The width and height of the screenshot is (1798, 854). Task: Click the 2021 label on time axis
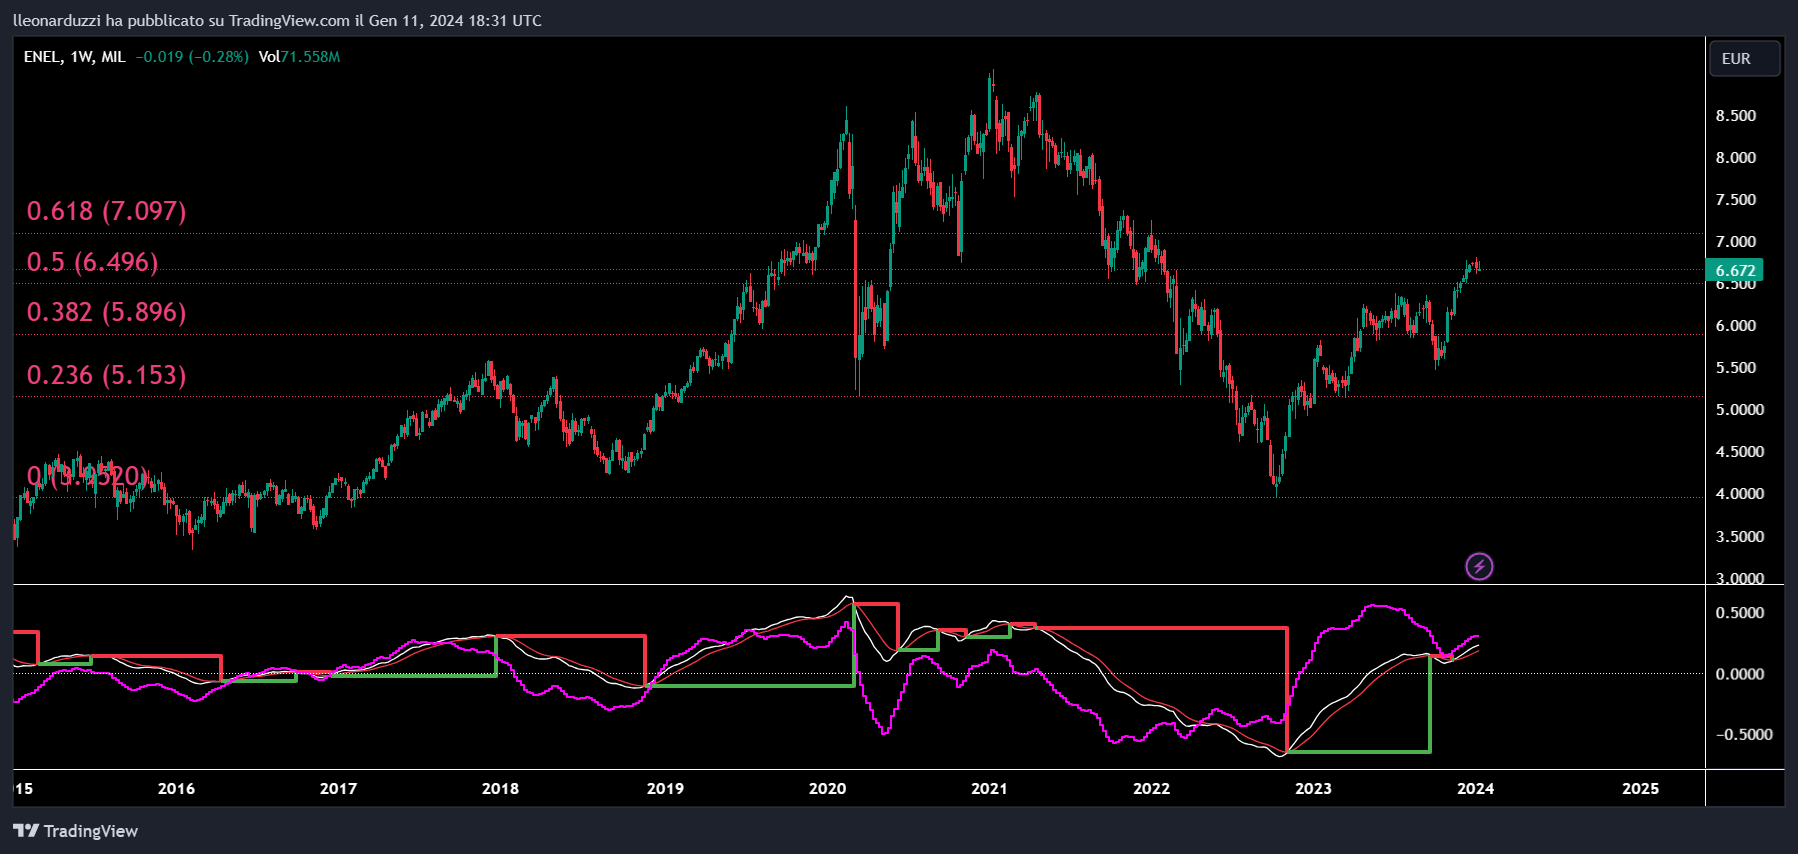[x=990, y=789]
